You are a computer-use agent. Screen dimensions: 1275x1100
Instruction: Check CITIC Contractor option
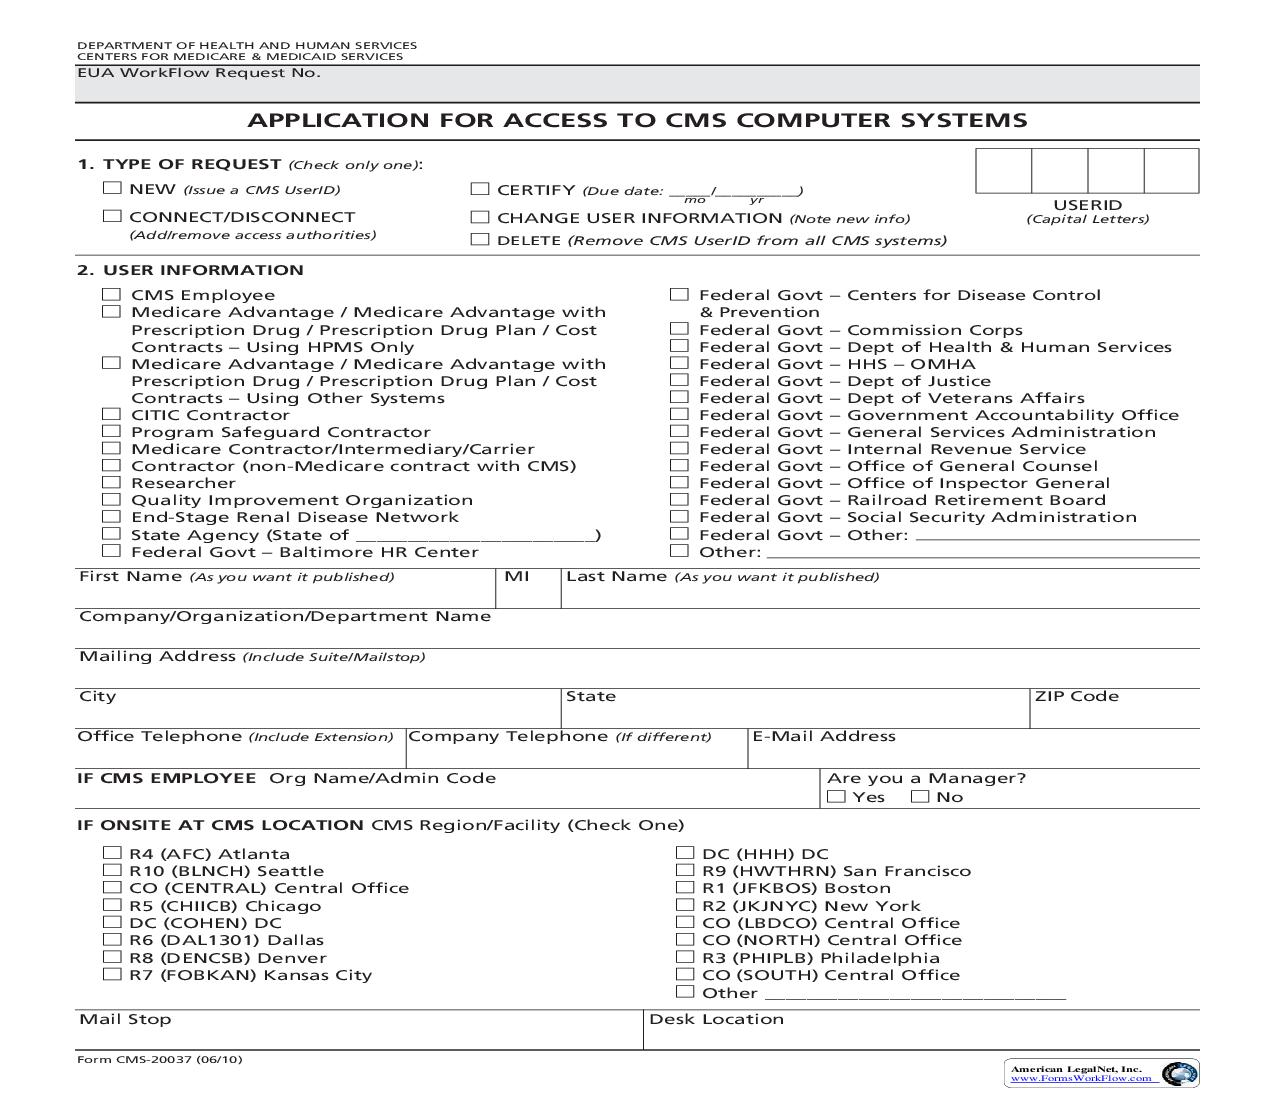coord(110,414)
